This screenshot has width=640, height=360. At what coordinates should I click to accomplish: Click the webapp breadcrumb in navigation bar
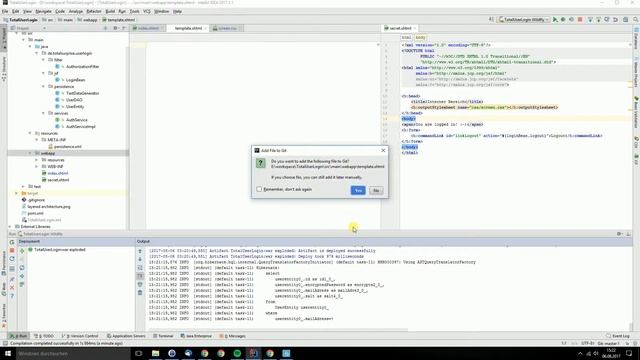[88, 20]
